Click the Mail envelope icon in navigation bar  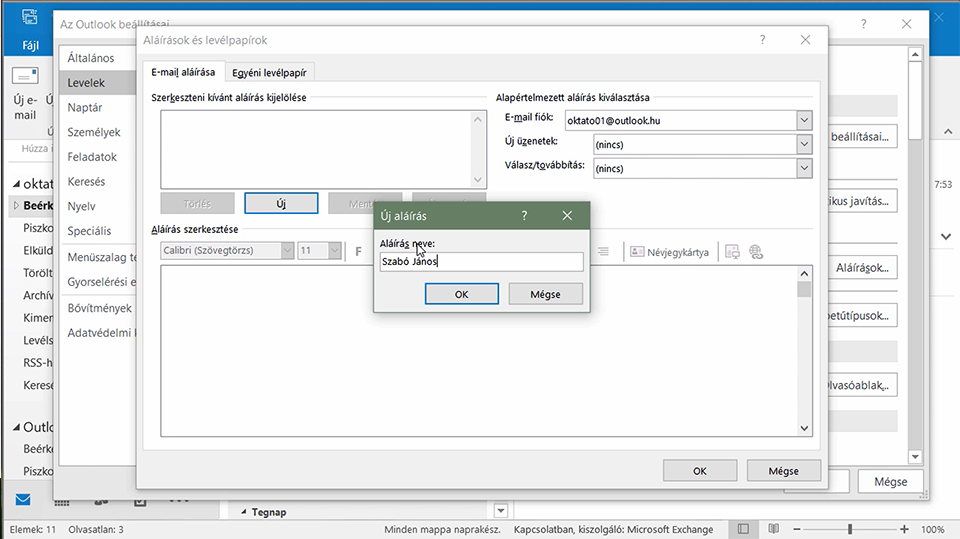(23, 500)
